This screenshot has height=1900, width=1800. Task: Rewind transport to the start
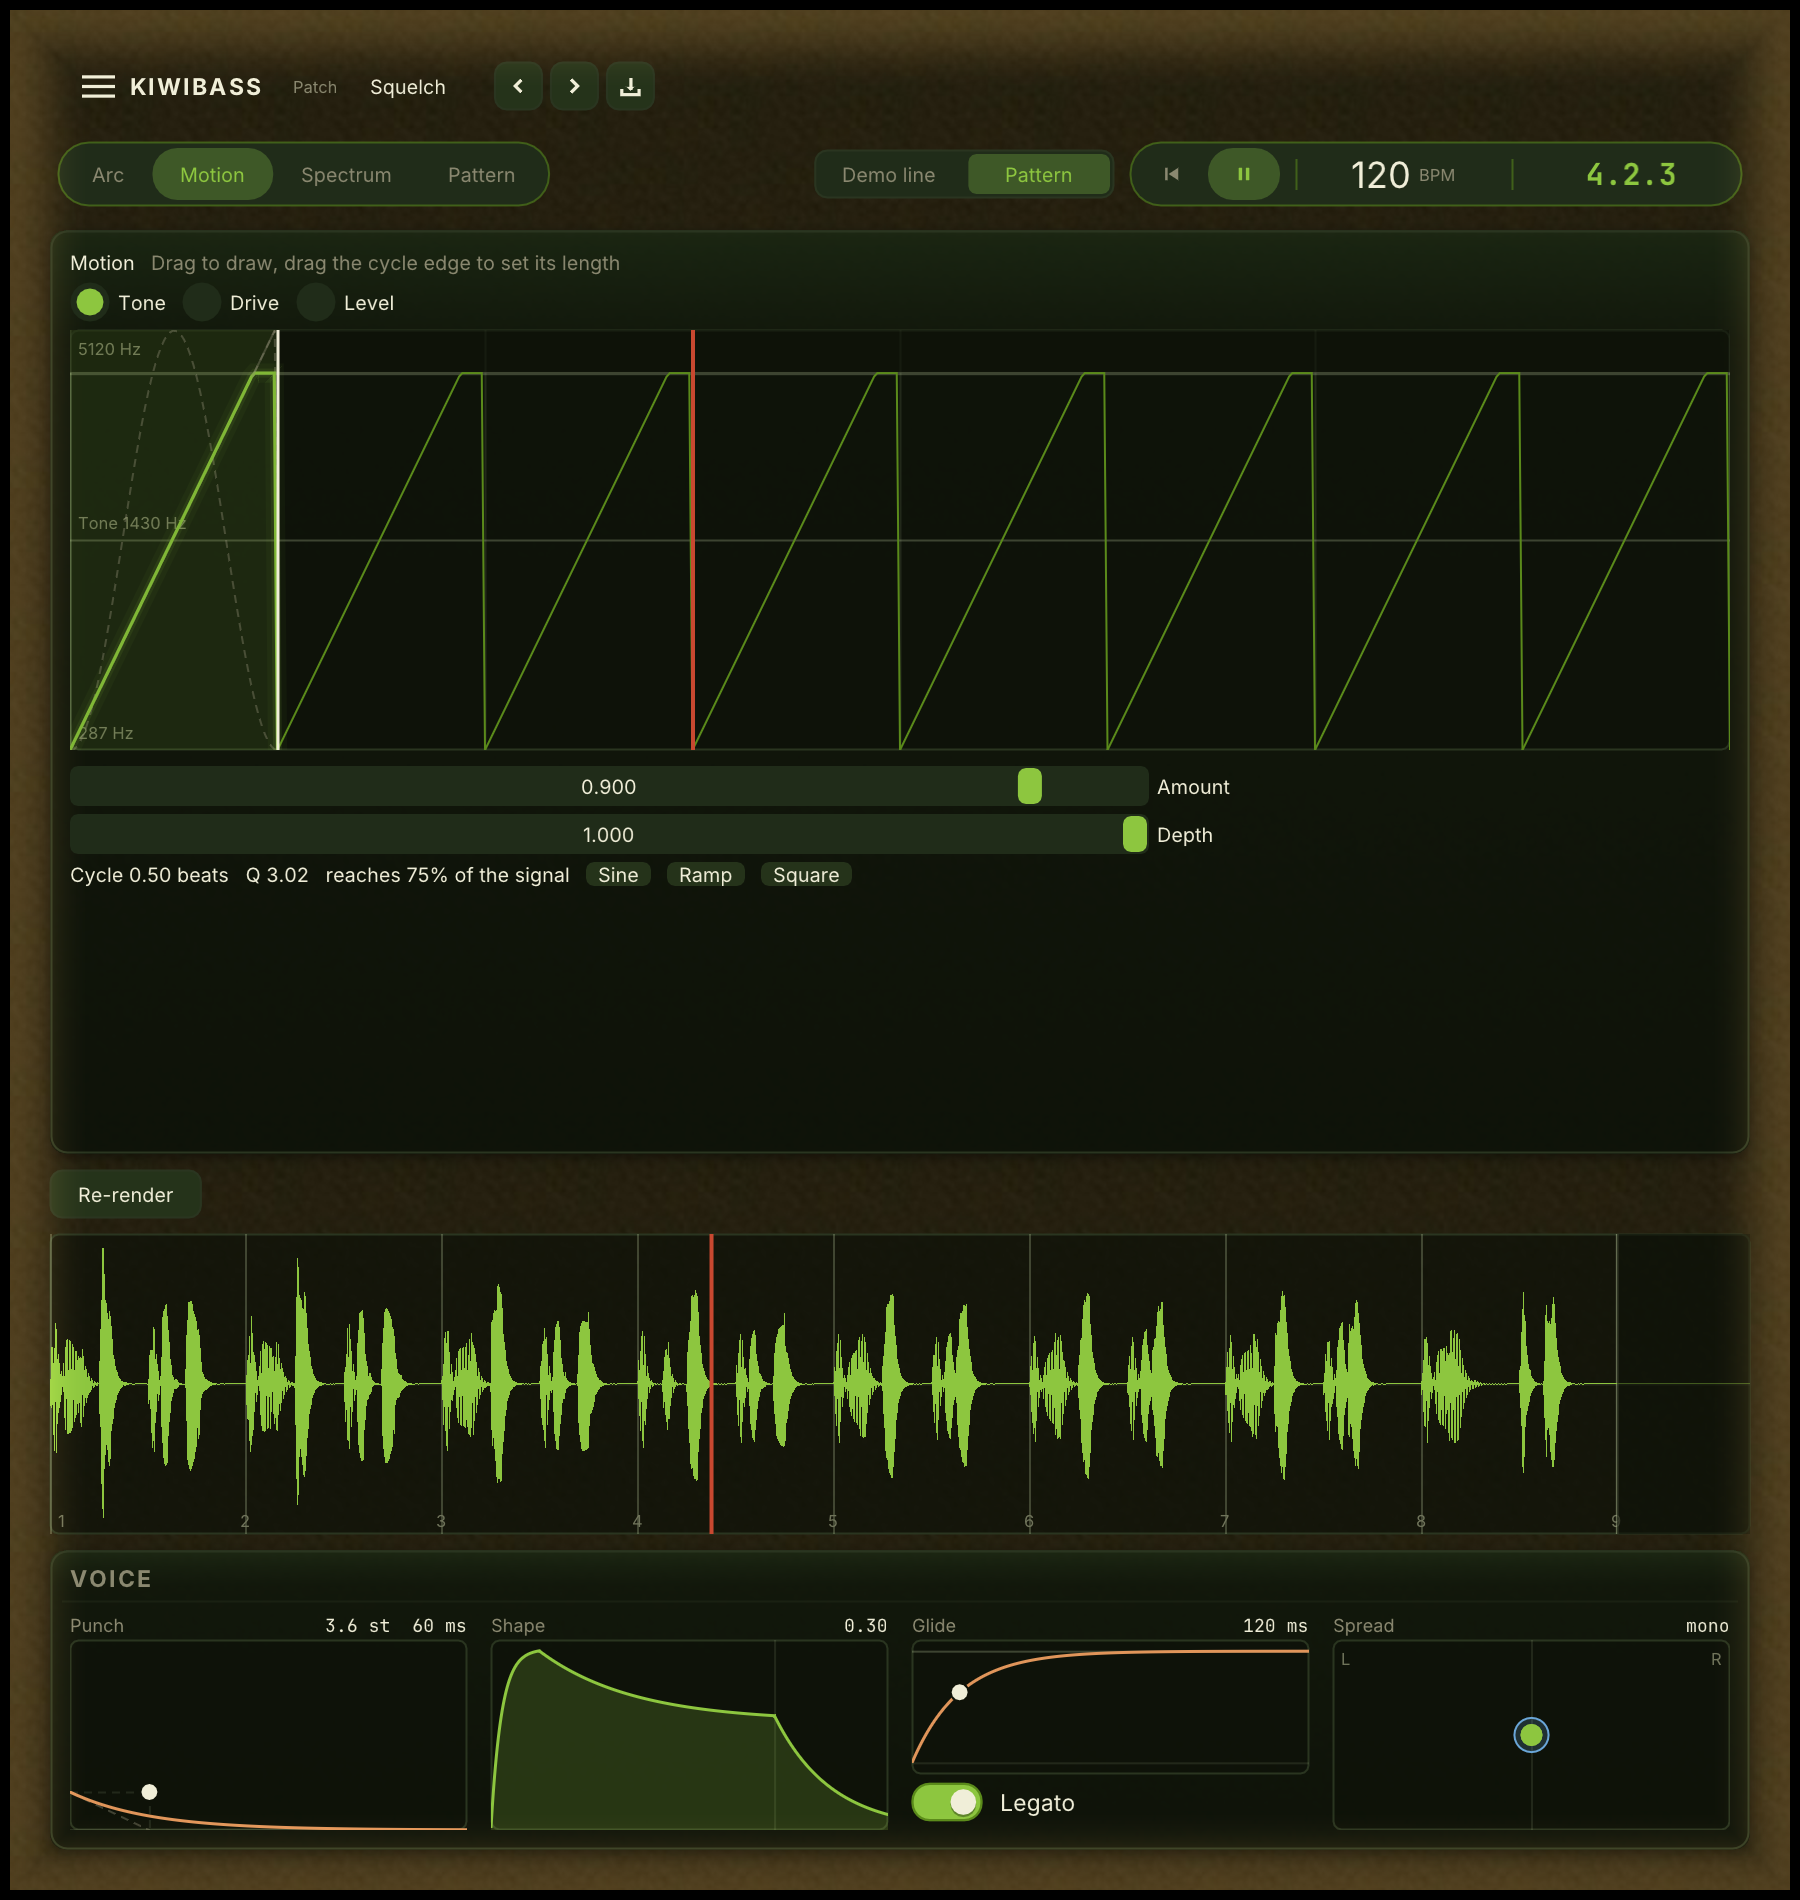[1171, 174]
